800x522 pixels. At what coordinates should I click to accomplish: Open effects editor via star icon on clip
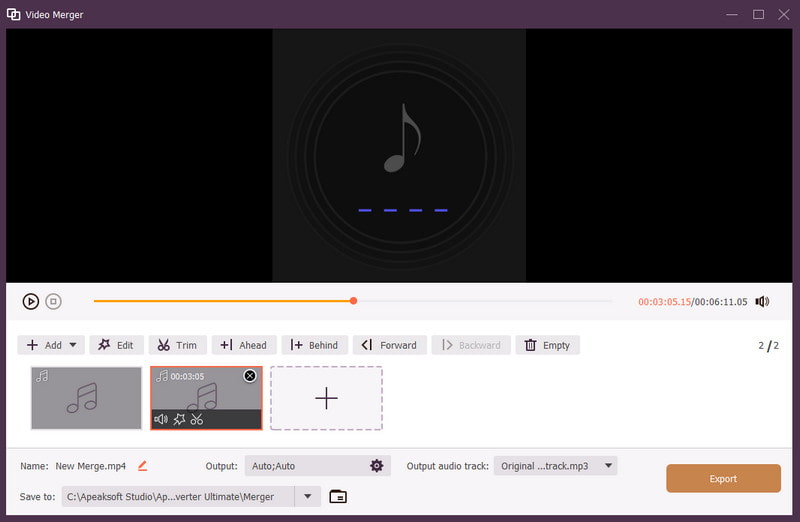click(x=179, y=419)
